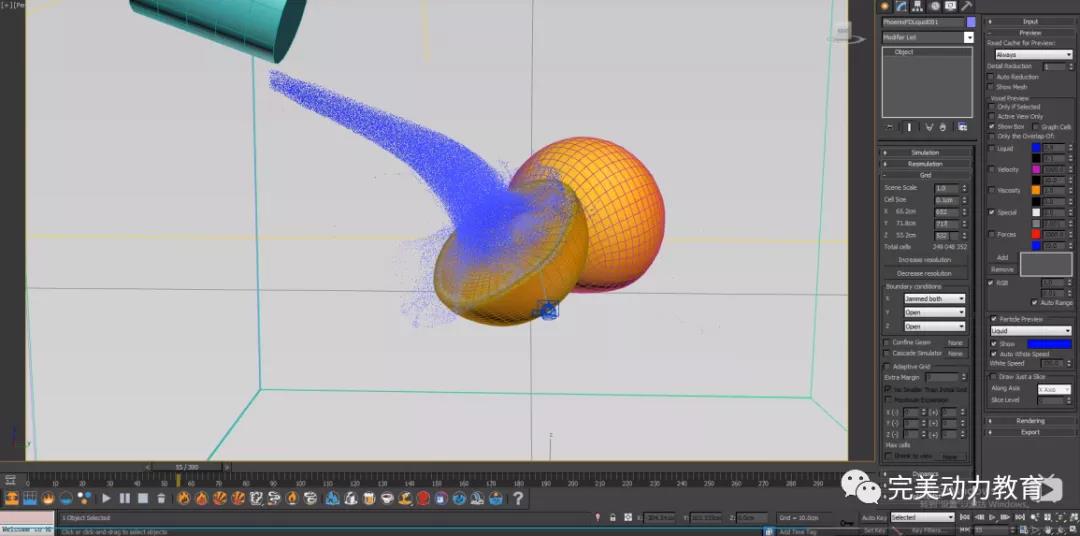Enable the Adaptive Grid checkbox
Image resolution: width=1080 pixels, height=536 pixels.
(x=886, y=367)
